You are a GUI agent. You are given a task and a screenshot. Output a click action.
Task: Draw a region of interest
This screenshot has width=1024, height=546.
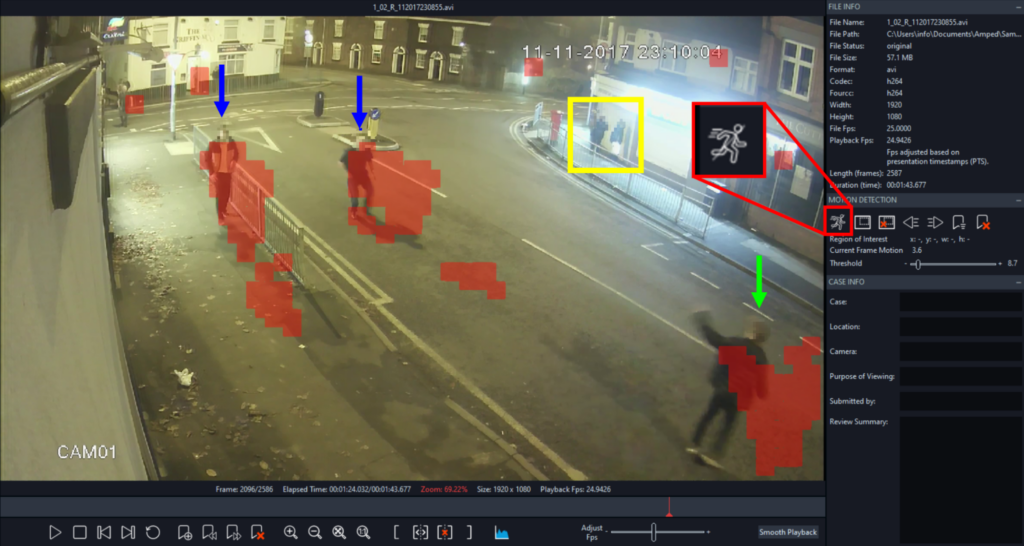[x=863, y=223]
